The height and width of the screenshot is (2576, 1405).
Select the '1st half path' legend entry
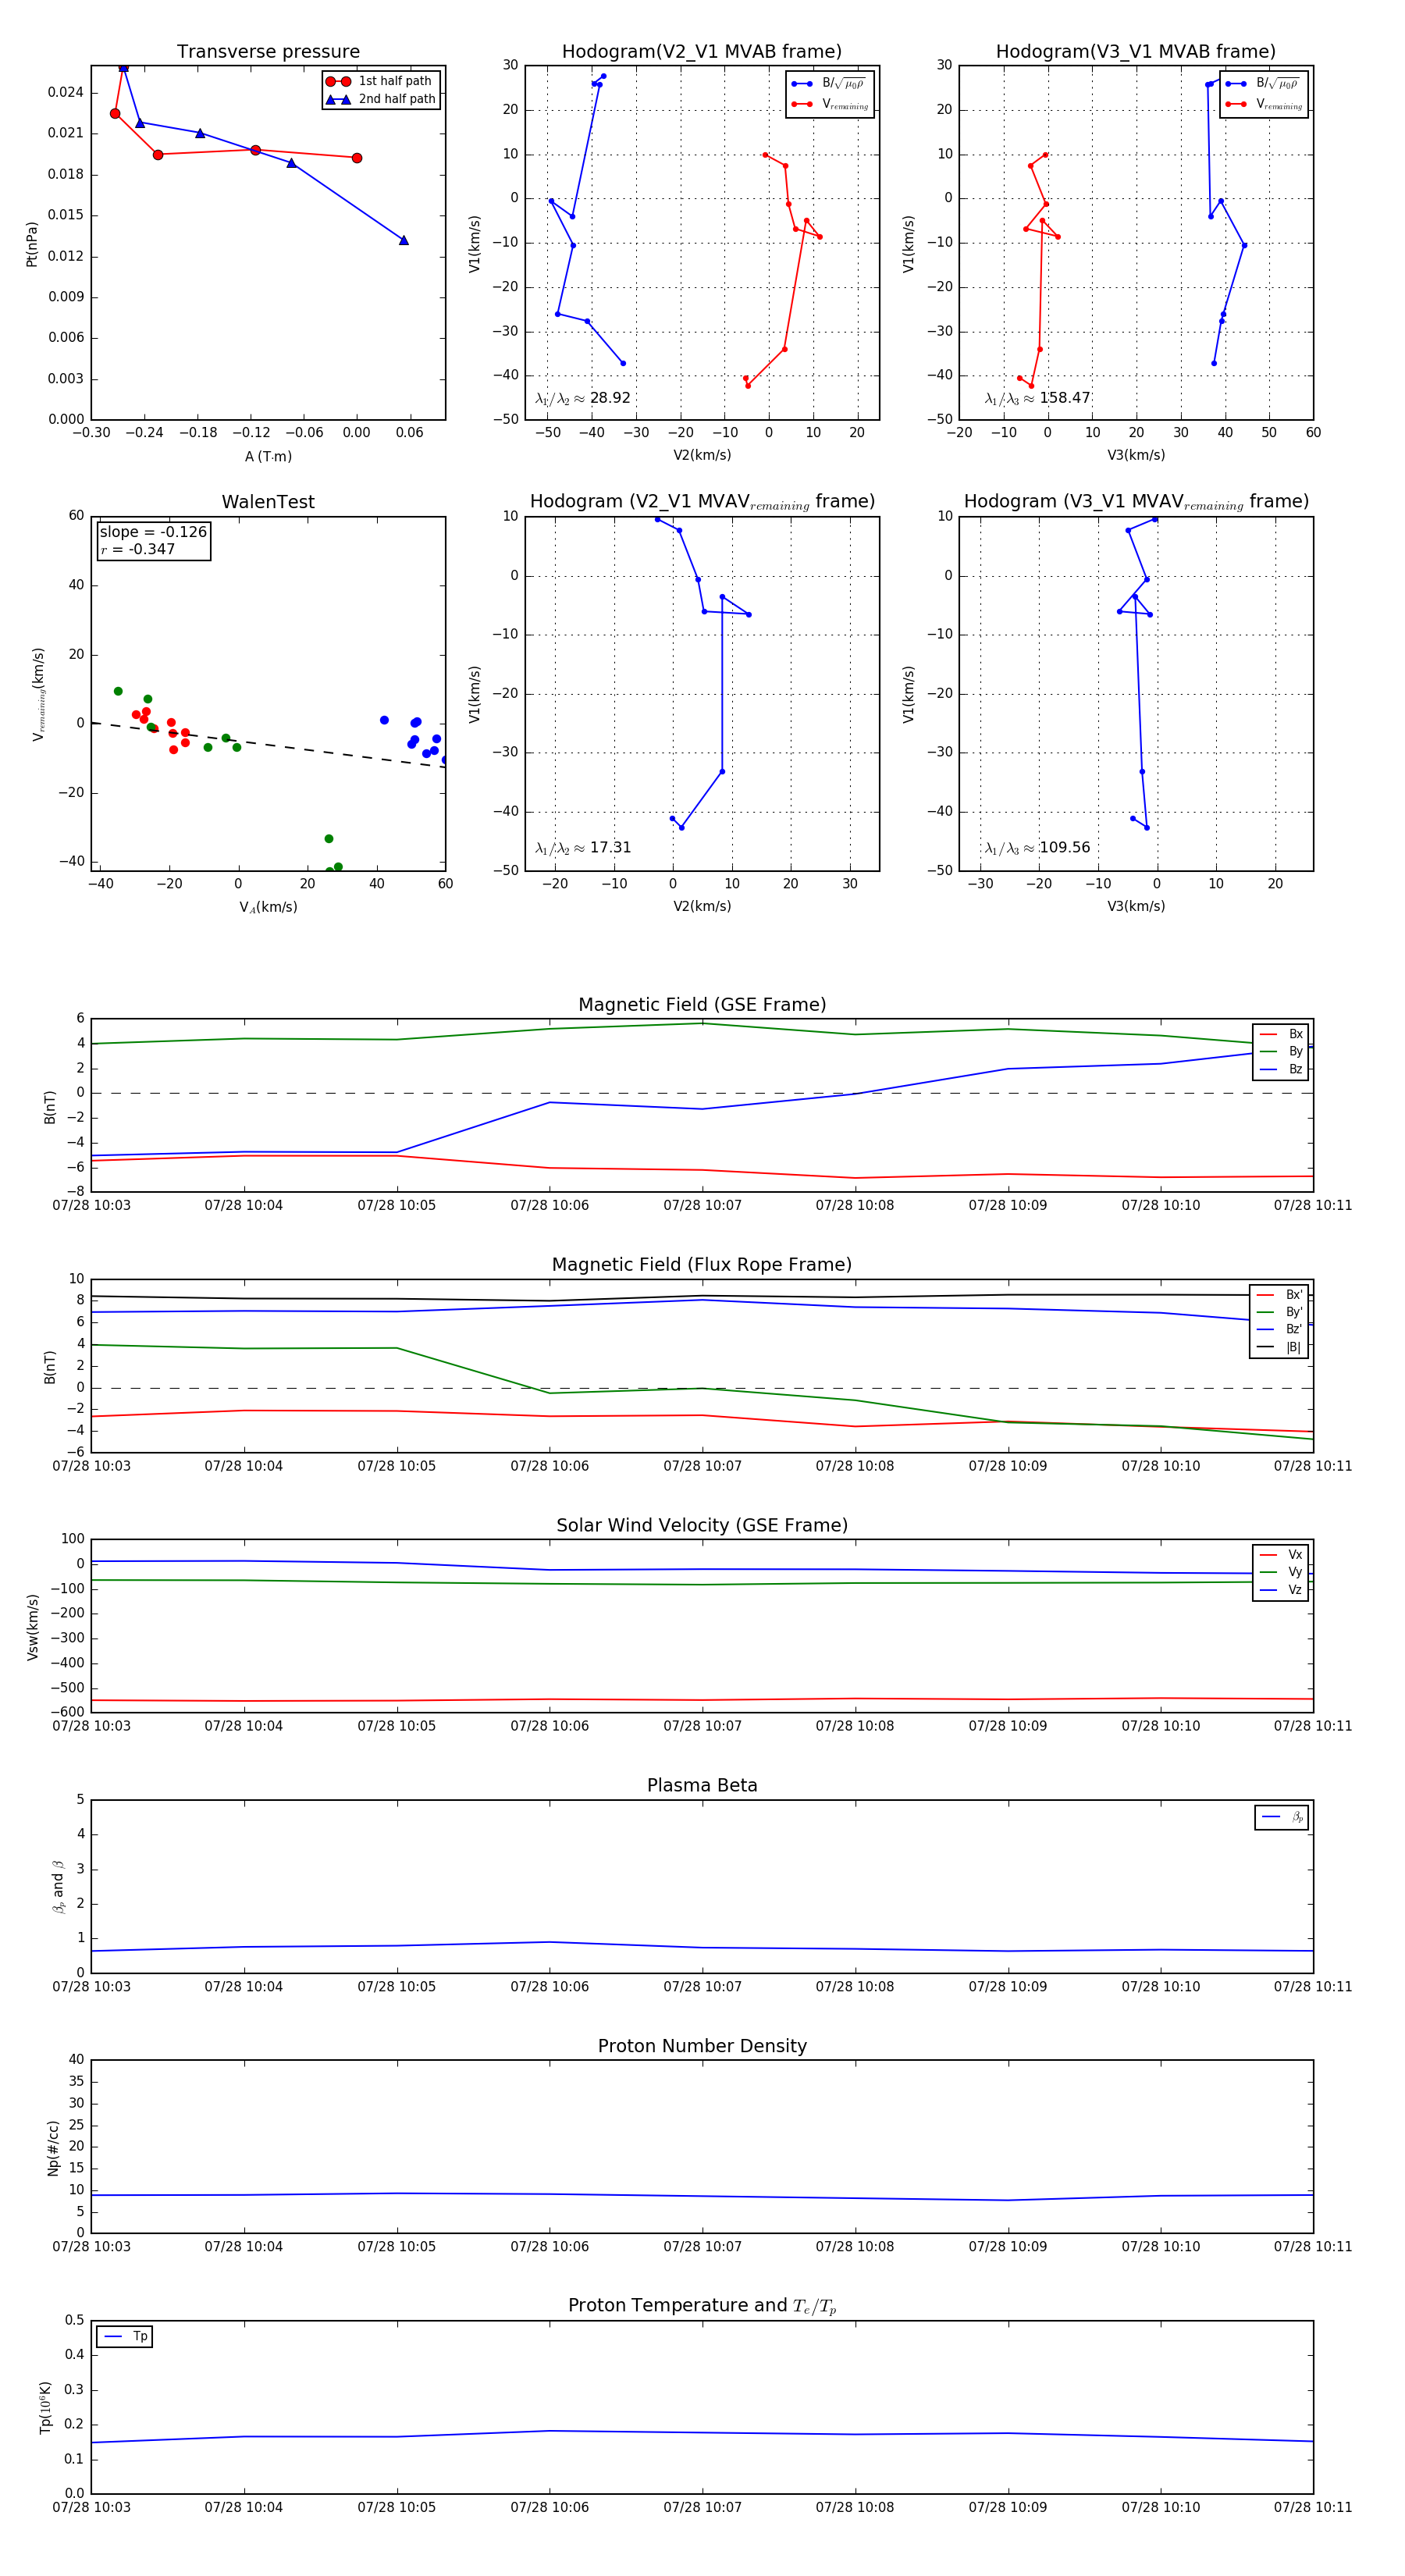click(x=380, y=81)
